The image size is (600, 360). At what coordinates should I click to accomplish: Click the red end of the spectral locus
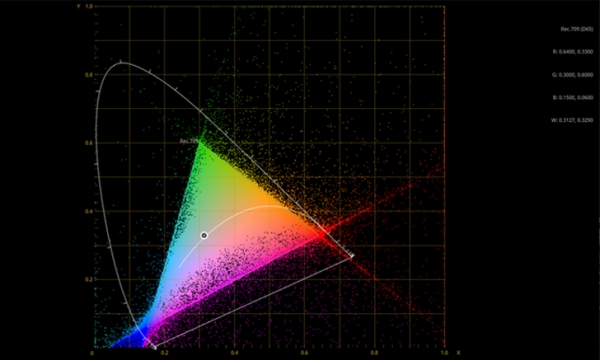click(x=352, y=256)
